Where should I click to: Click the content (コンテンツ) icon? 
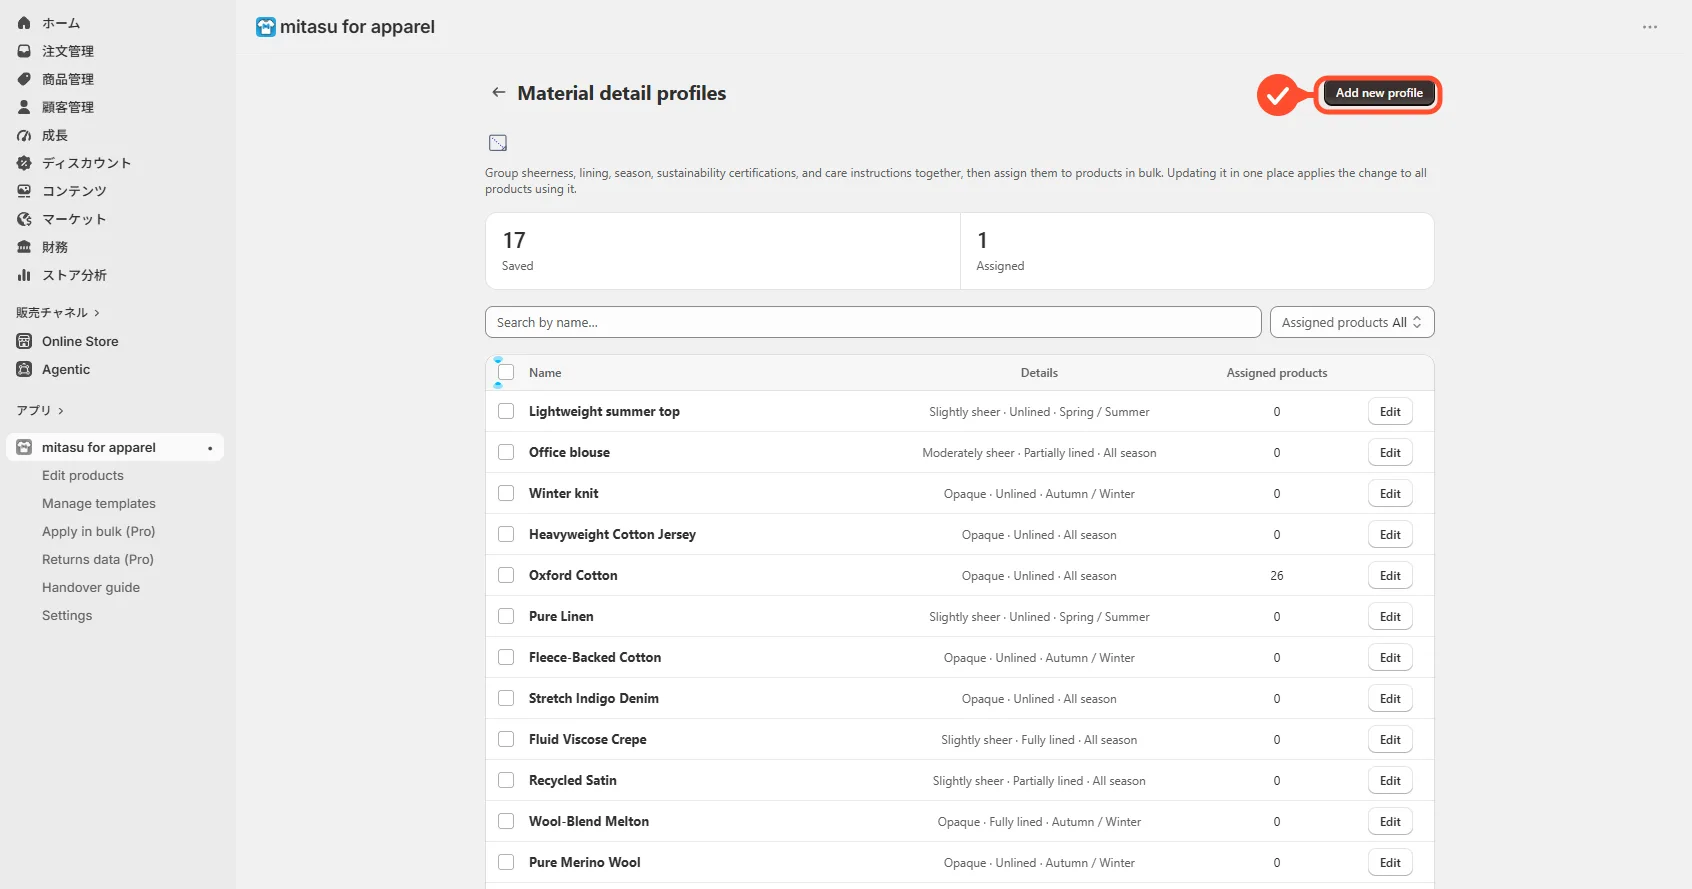tap(24, 191)
